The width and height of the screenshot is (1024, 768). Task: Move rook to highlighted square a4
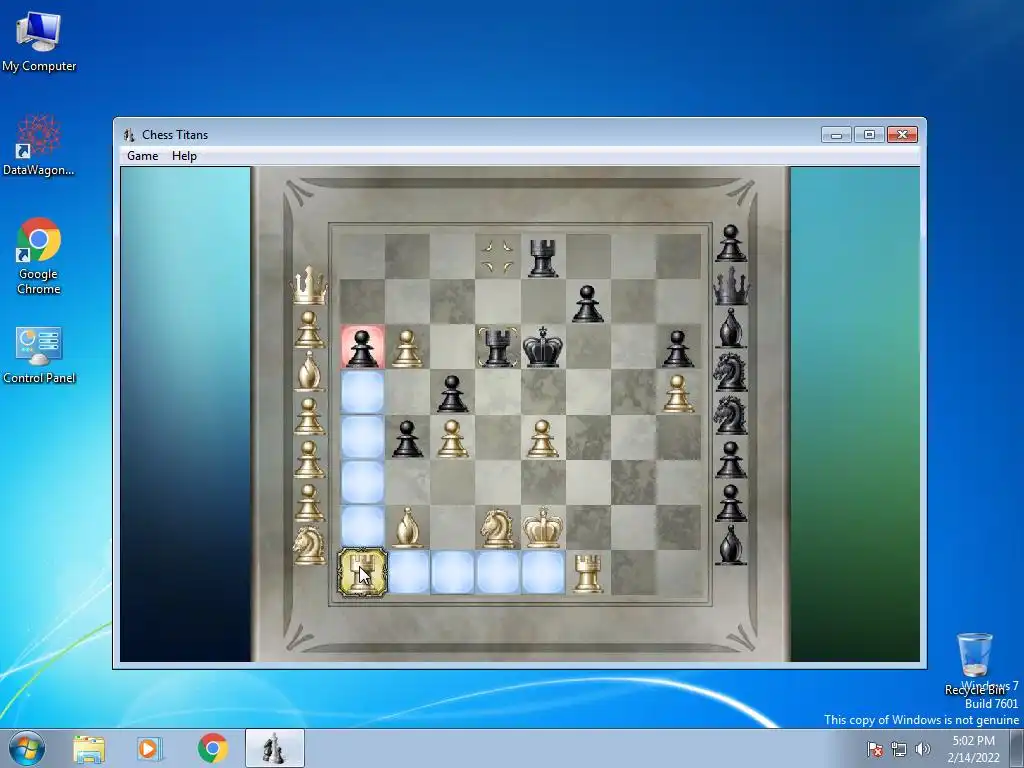coord(362,437)
